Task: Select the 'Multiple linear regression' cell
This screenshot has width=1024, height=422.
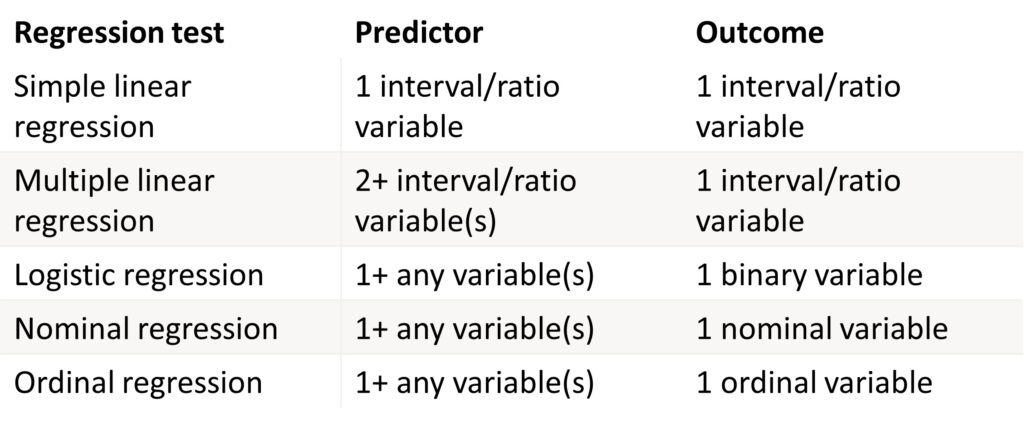Action: pos(114,201)
